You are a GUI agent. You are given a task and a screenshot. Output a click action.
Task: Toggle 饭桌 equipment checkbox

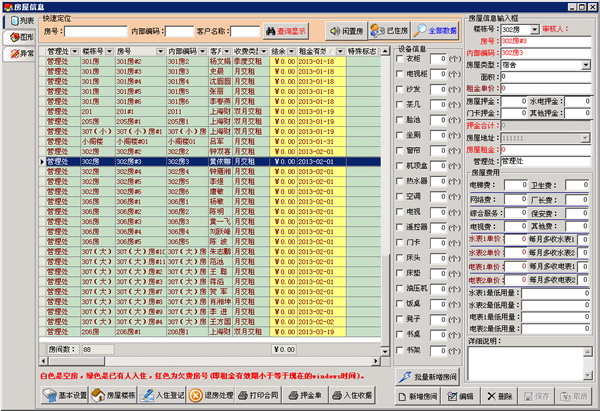click(399, 303)
